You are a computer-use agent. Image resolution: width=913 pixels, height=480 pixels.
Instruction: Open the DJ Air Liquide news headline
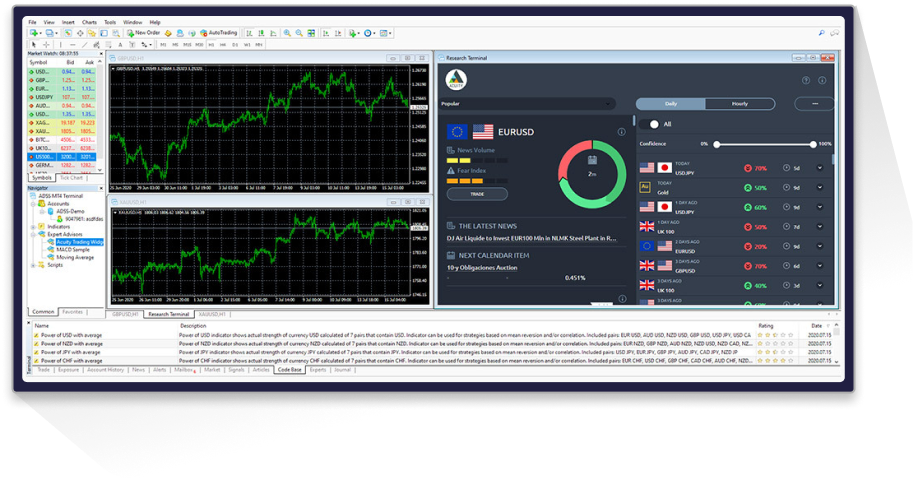[531, 238]
